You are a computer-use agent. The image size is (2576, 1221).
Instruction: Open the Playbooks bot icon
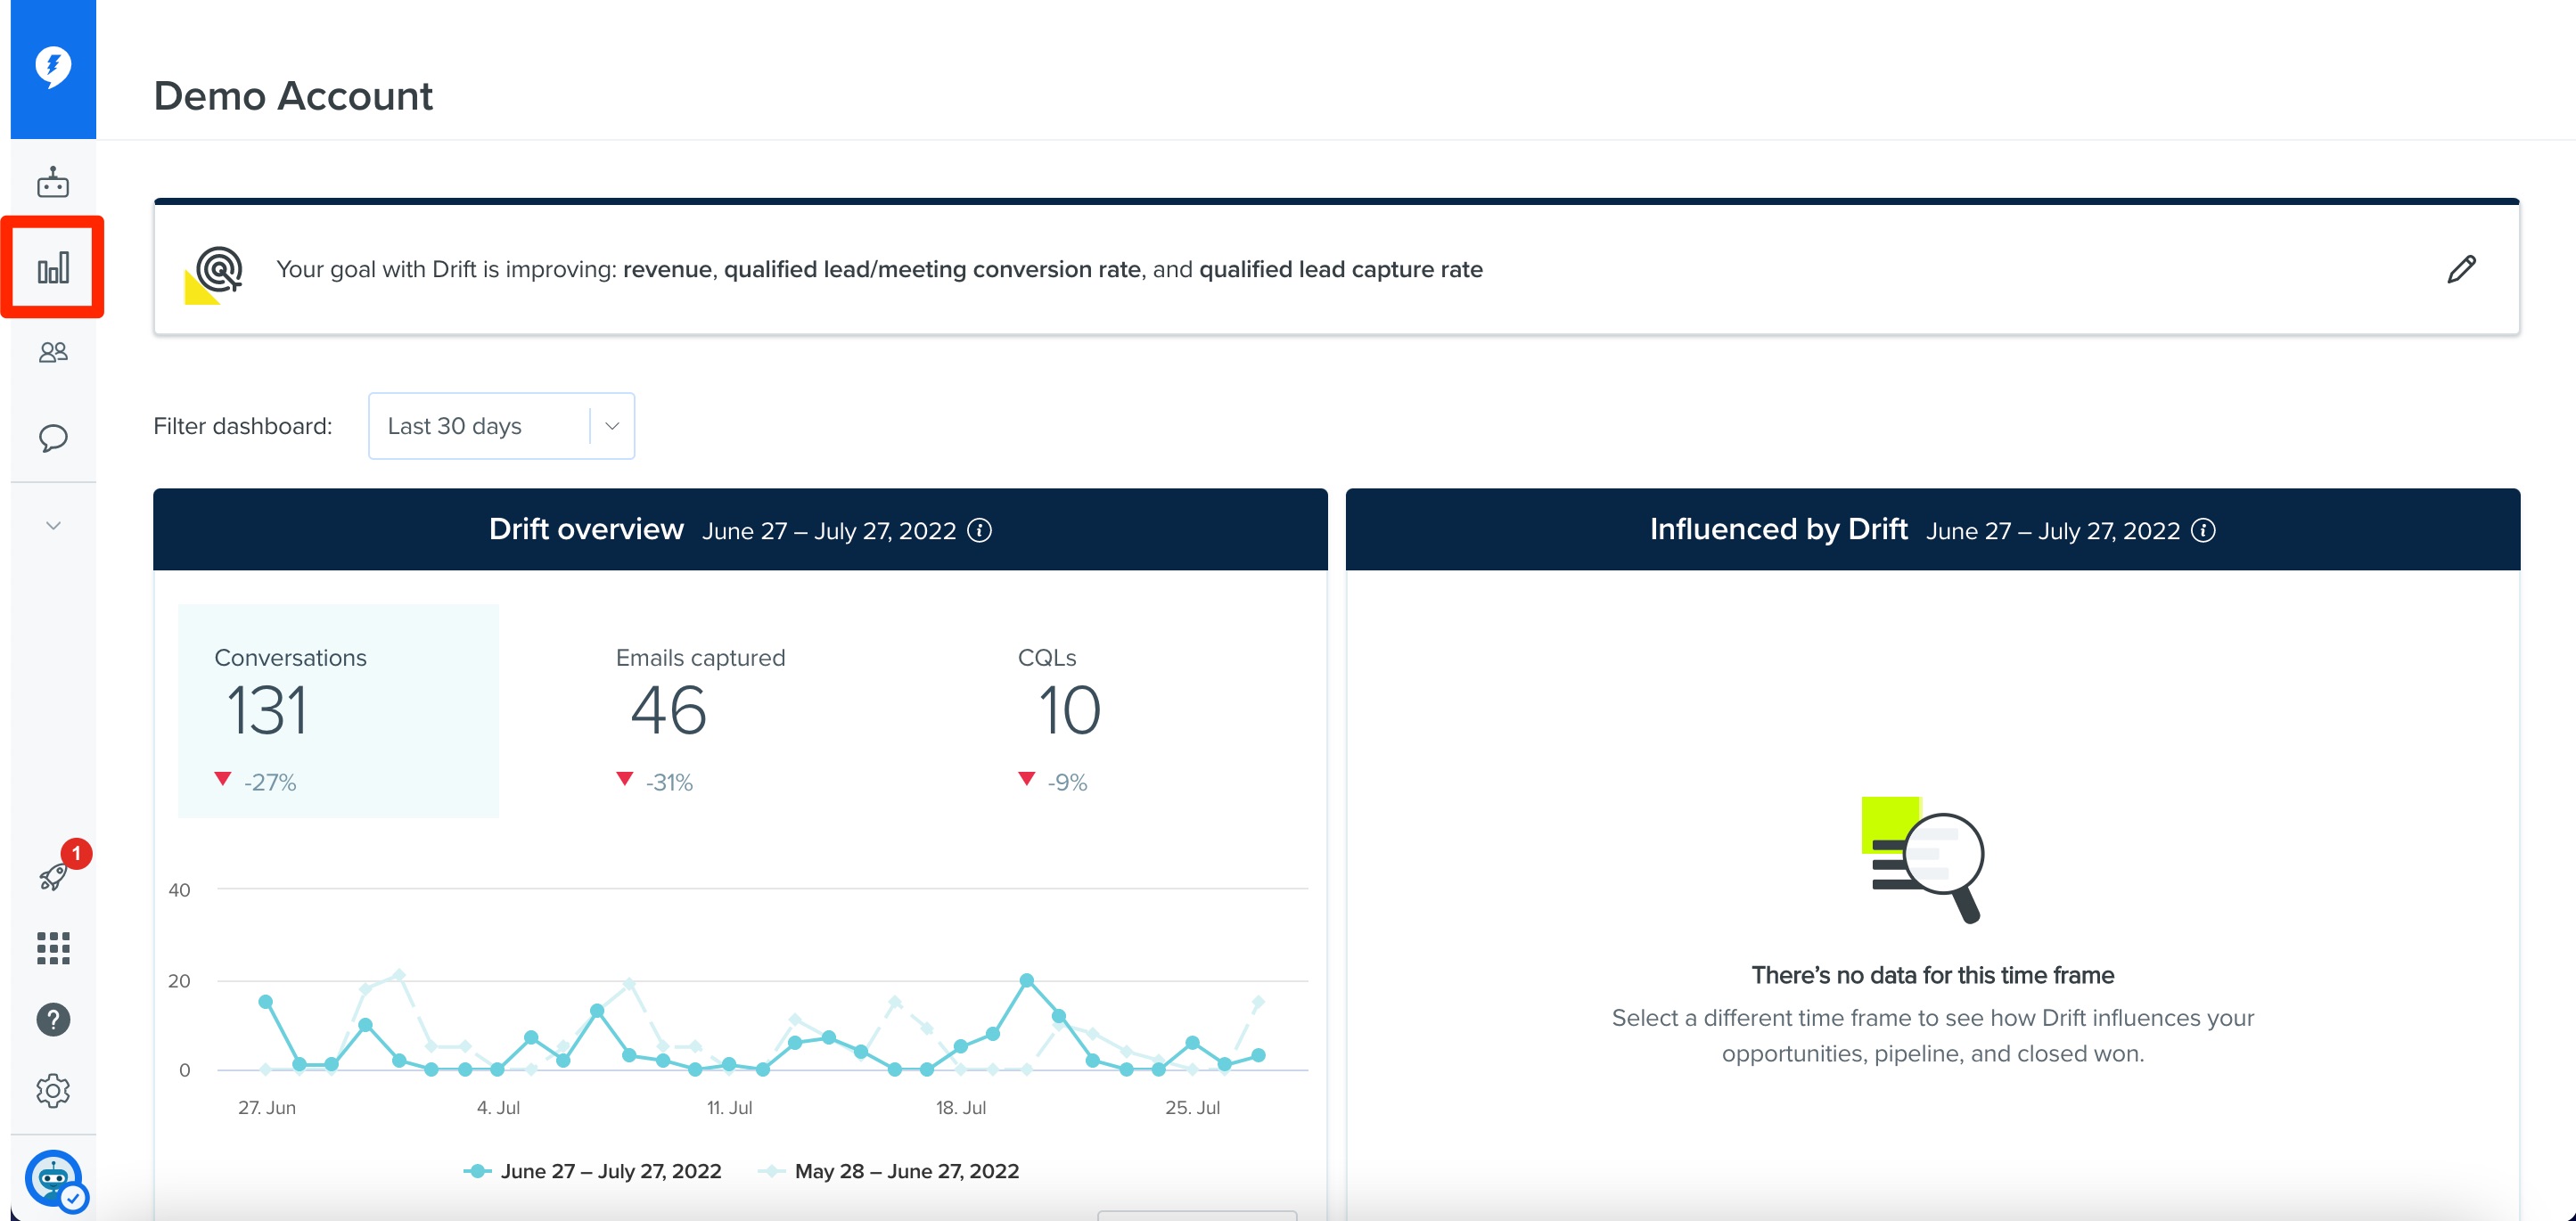53,182
